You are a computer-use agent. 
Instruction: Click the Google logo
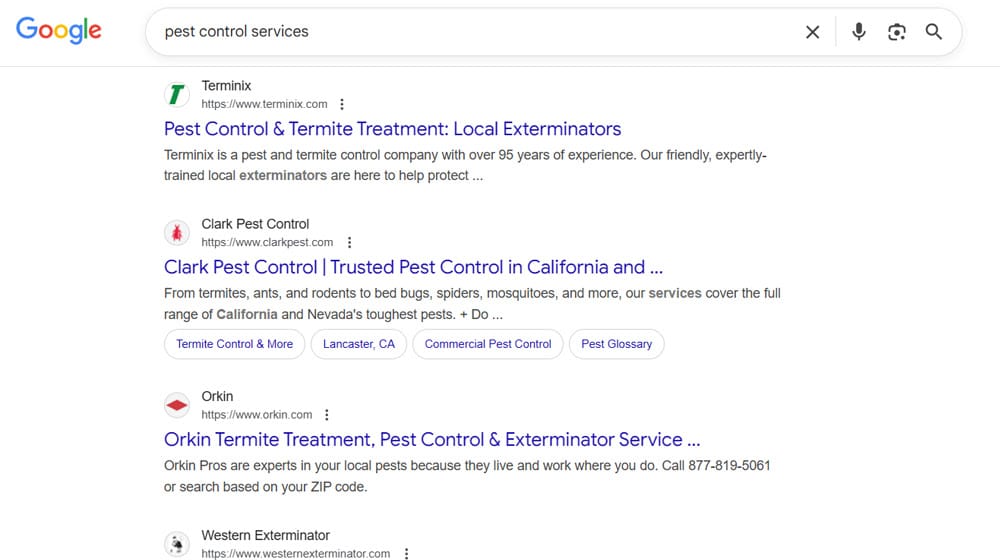click(x=58, y=30)
